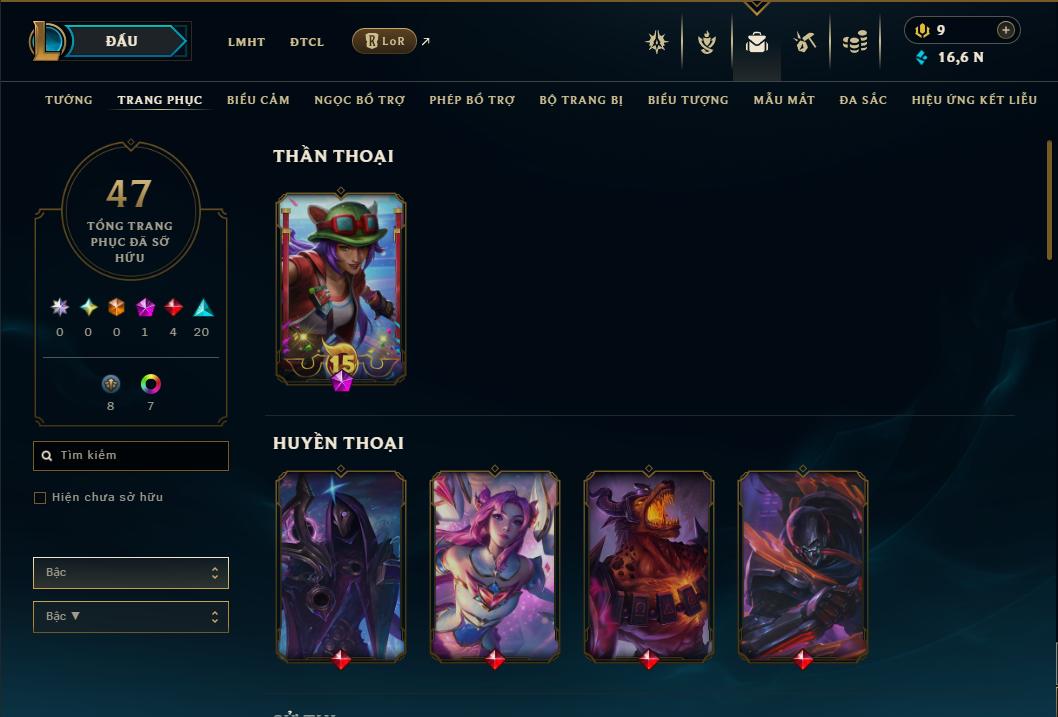Click the add RP plus icon
Viewport: 1058px width, 717px height.
tap(1005, 30)
